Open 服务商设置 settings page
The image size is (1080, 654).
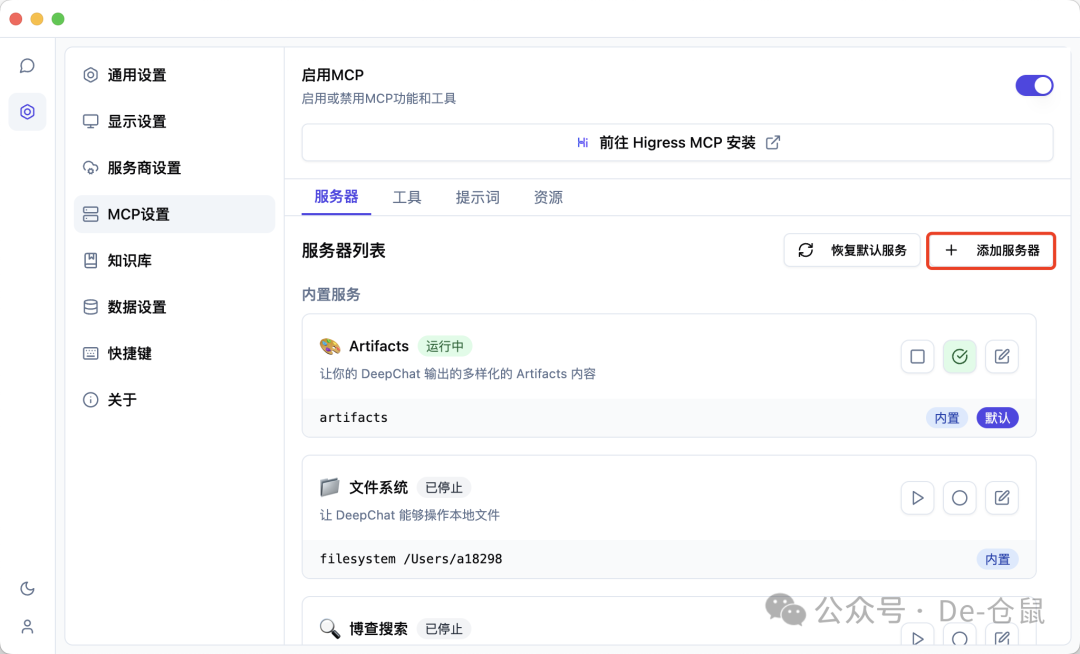[x=144, y=168]
